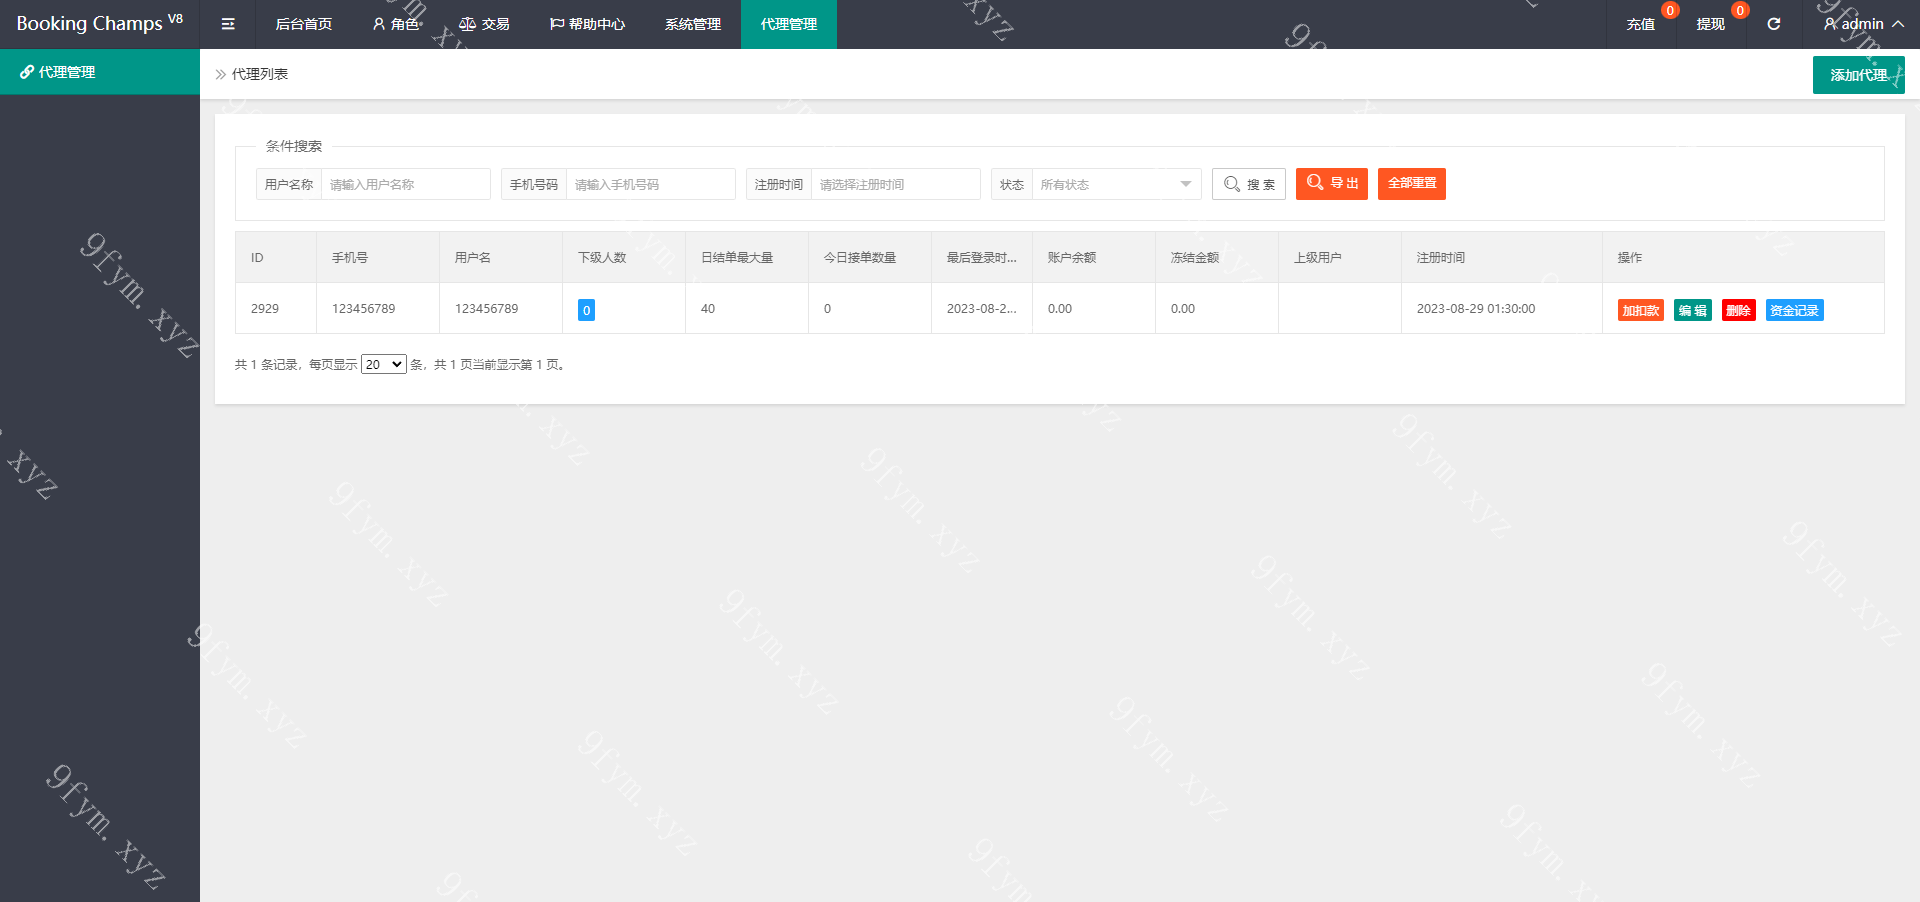The height and width of the screenshot is (902, 1920).
Task: Click registration time 2023-08-29 01:30:00
Action: coord(1476,309)
